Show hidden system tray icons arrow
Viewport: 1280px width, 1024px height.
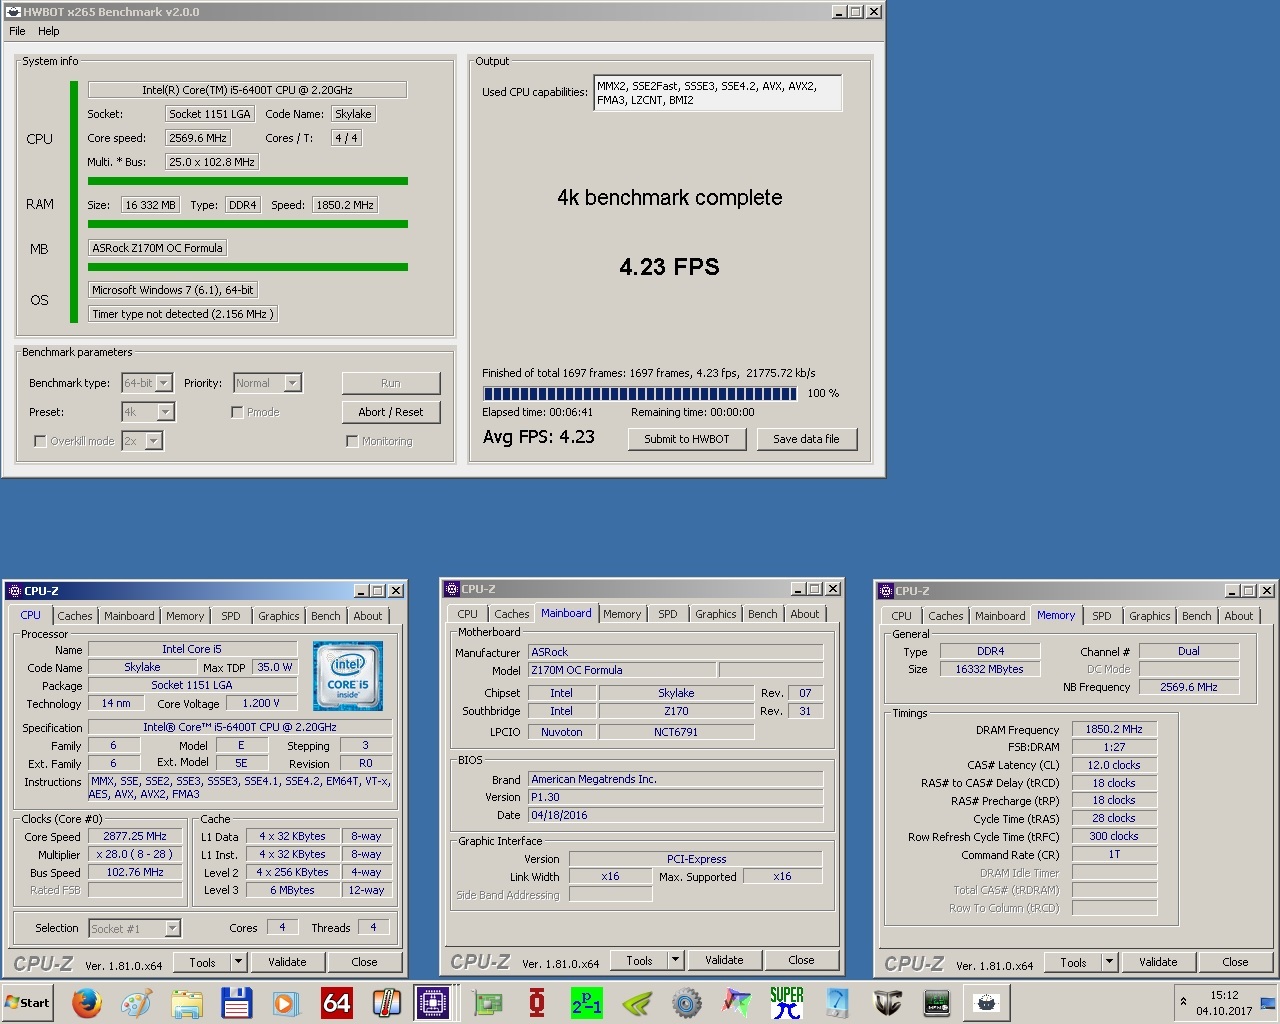(x=1184, y=1002)
